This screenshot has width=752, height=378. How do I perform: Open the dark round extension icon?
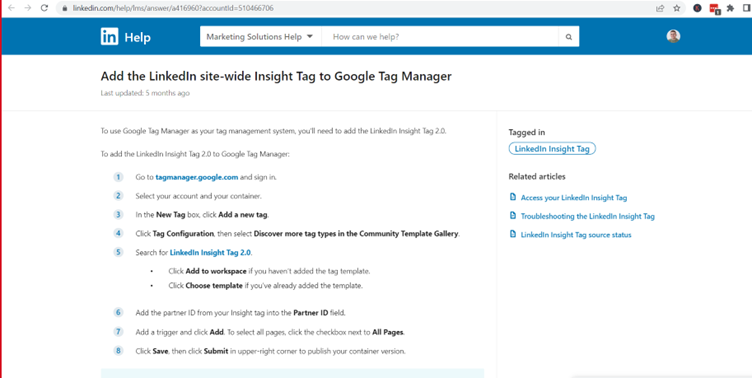tap(697, 8)
